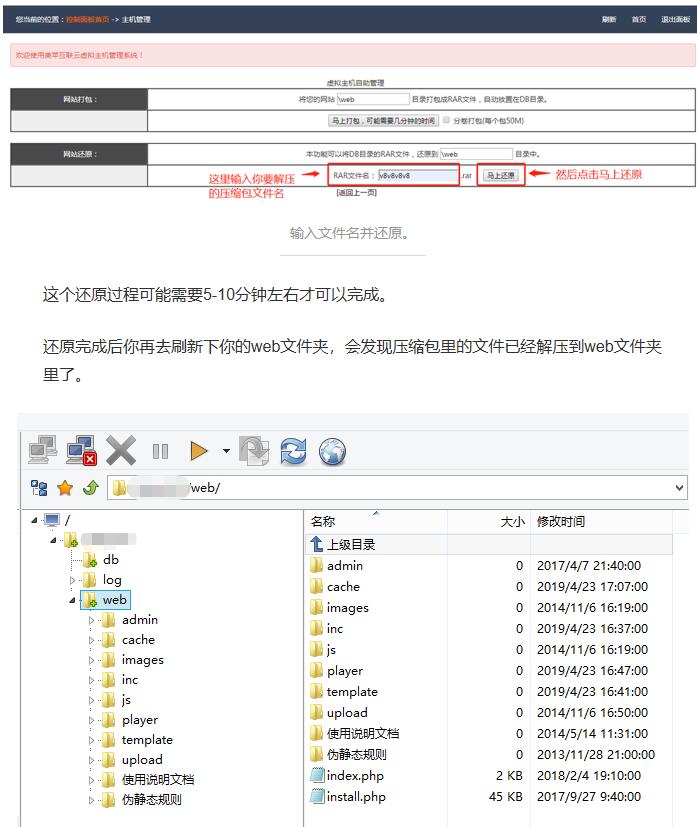
Task: Click the cancel transfer X icon
Action: (x=121, y=450)
